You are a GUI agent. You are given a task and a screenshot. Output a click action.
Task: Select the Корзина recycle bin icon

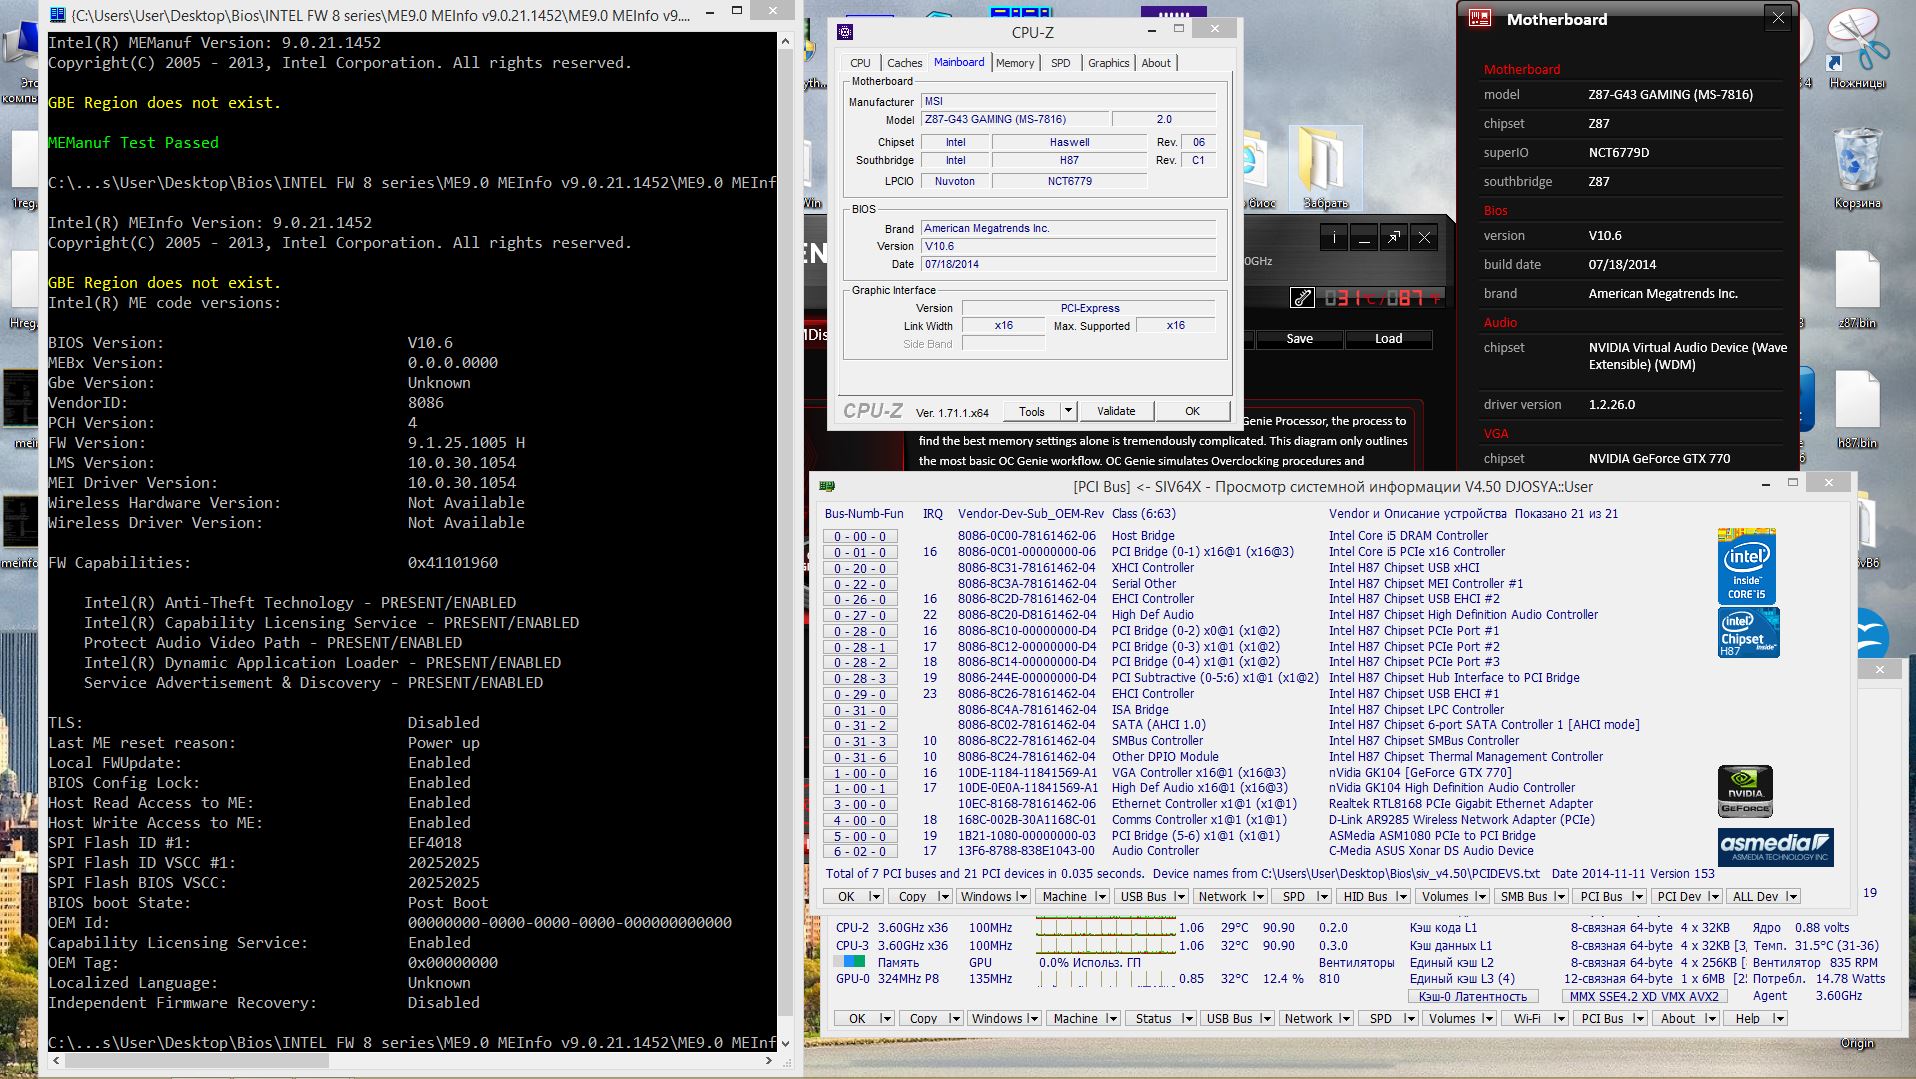1857,168
